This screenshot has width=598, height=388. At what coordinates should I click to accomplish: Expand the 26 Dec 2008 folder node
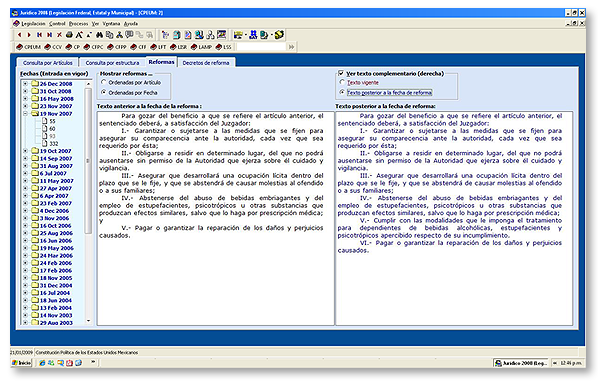[25, 84]
